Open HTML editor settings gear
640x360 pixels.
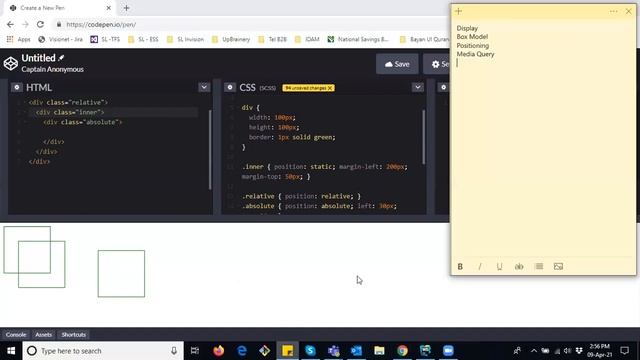click(17, 87)
